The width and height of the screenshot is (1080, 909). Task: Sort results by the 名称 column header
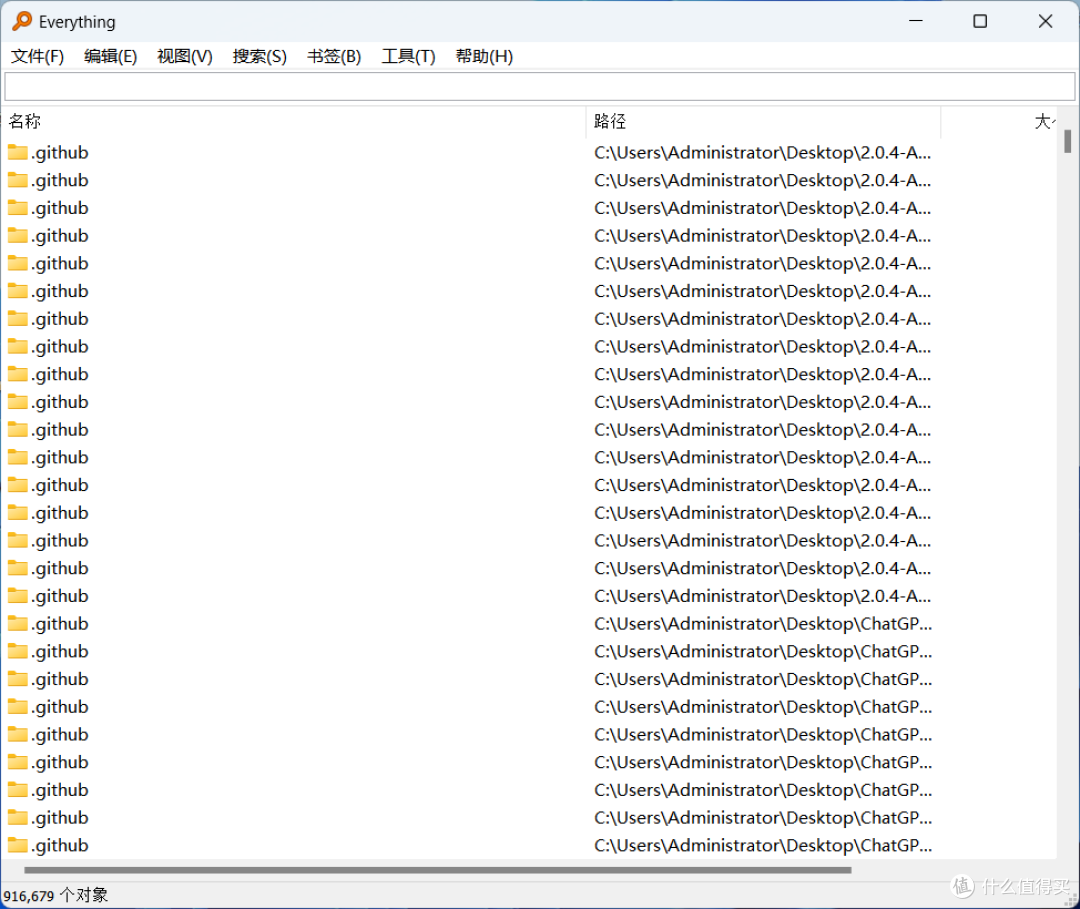[x=295, y=122]
